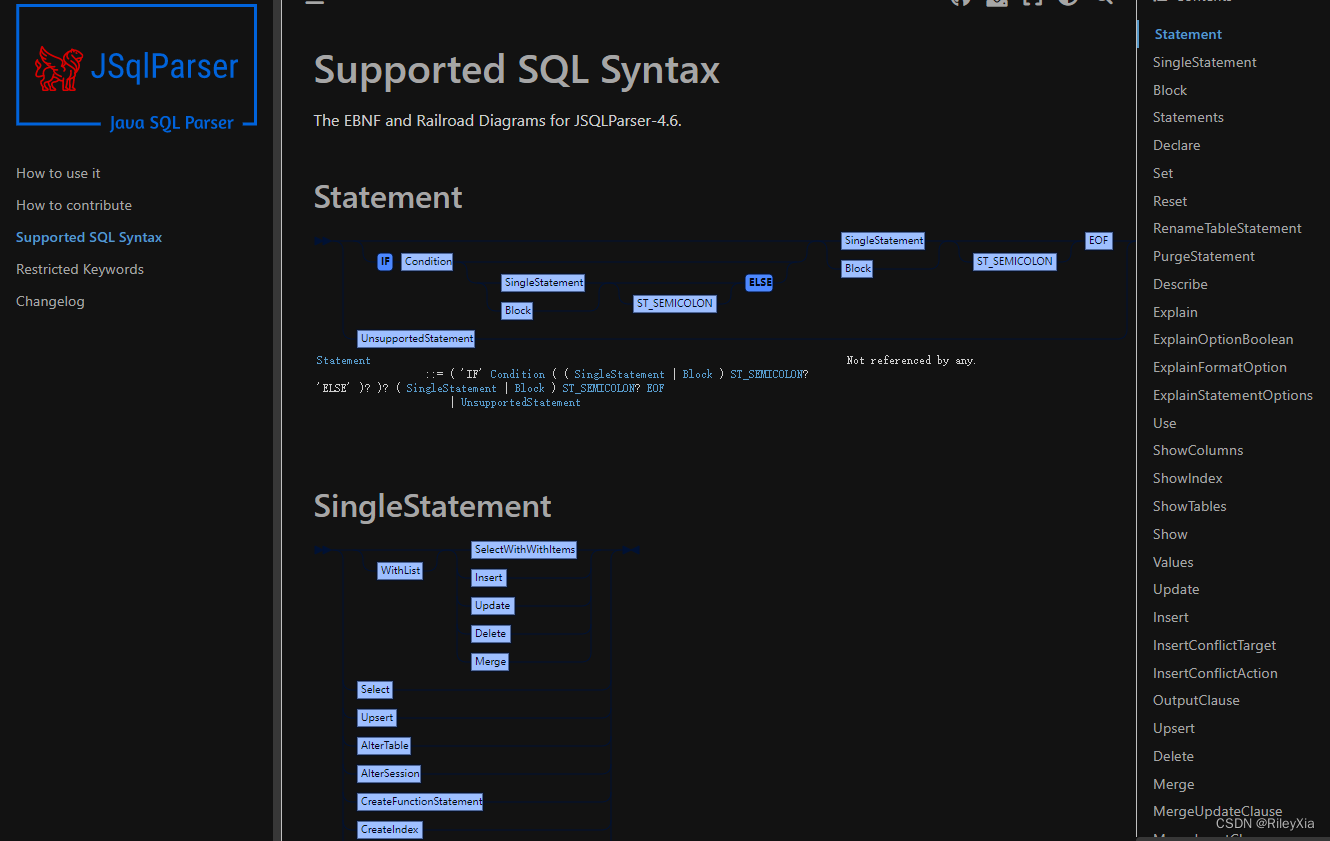Click Block box beneath SingleStatement near EOF
The height and width of the screenshot is (841, 1330).
[x=858, y=269]
